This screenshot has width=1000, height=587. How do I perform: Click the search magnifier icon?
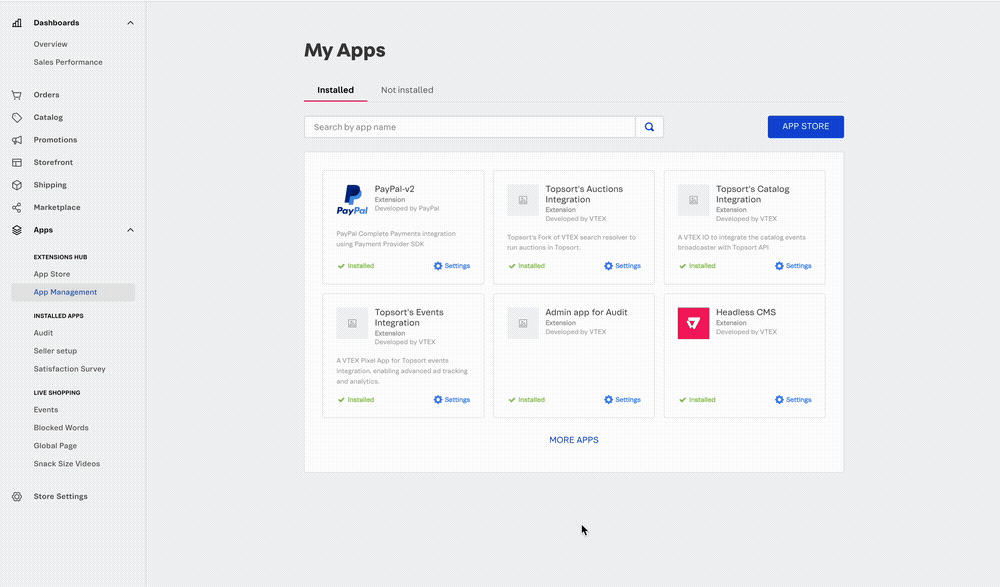[x=649, y=127]
